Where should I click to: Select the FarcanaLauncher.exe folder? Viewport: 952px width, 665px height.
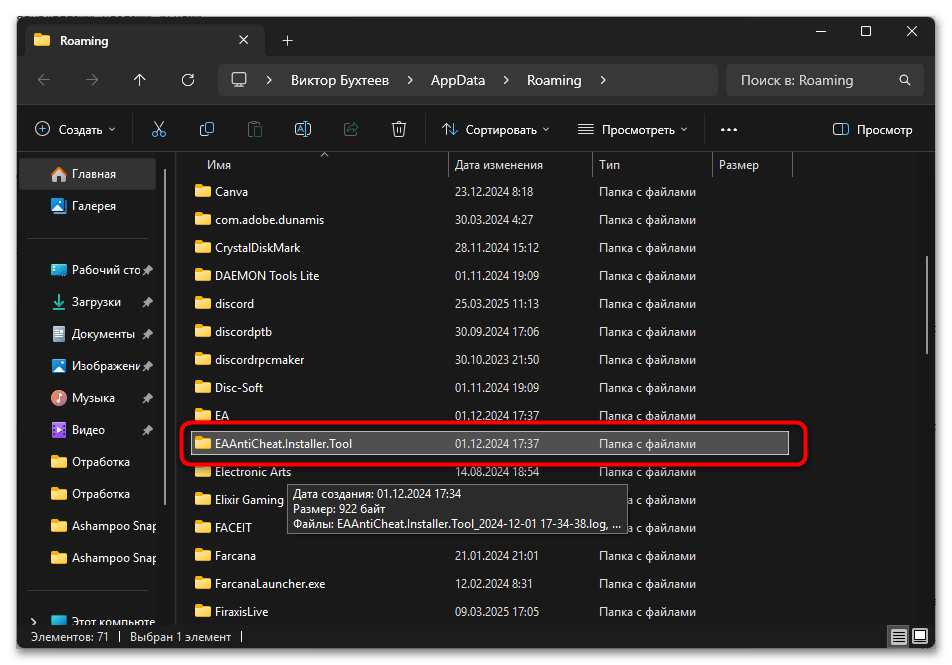pyautogui.click(x=489, y=584)
